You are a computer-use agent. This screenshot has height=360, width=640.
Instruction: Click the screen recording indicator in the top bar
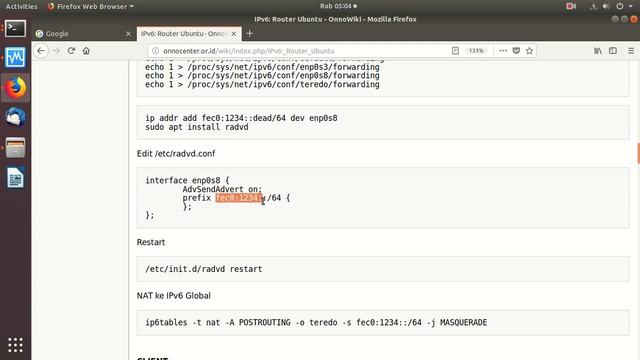(x=571, y=6)
